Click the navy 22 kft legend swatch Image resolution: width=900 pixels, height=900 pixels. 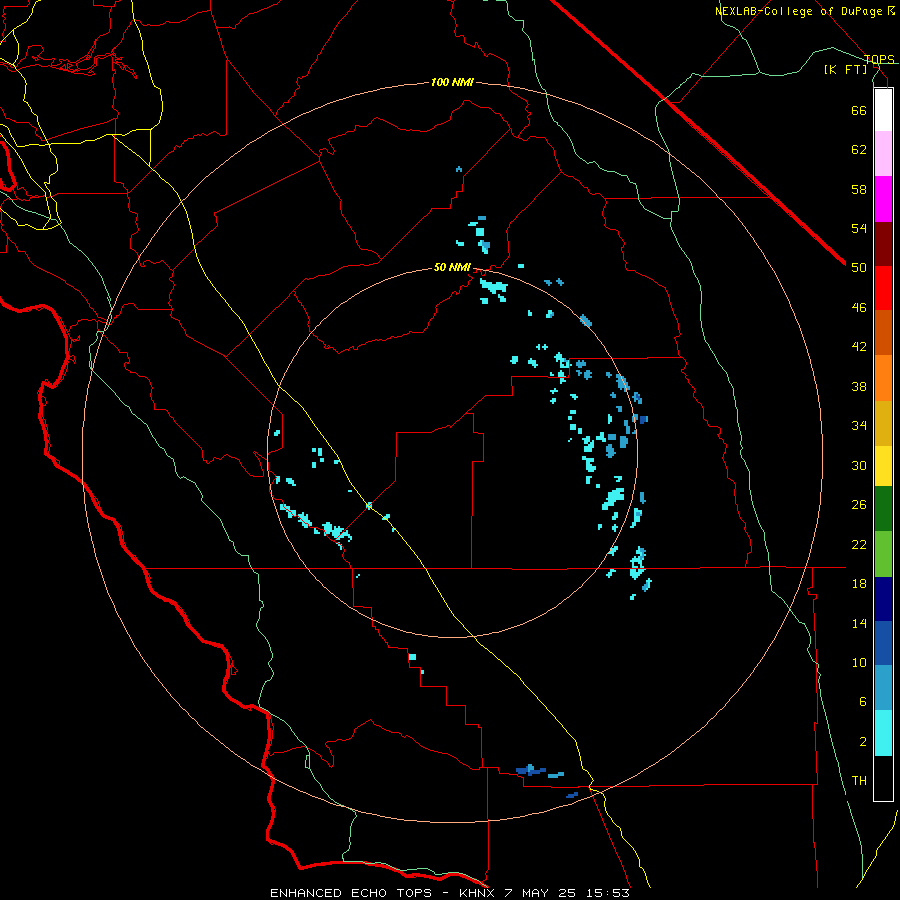883,599
